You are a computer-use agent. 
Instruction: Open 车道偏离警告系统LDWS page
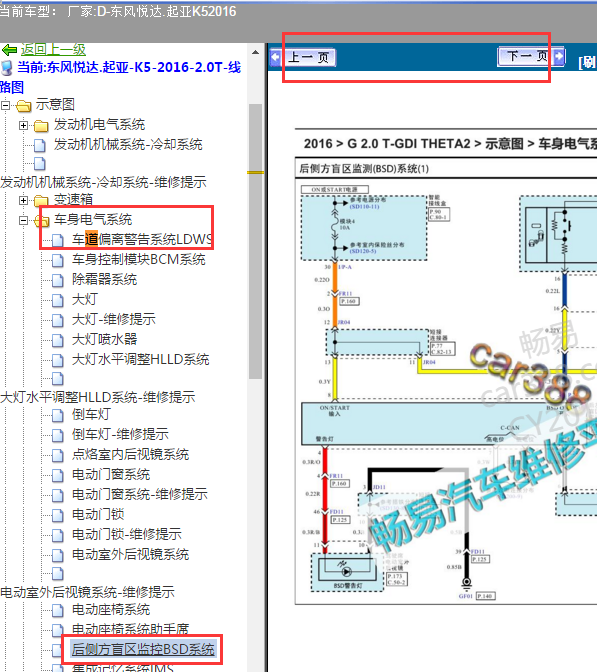click(x=142, y=239)
